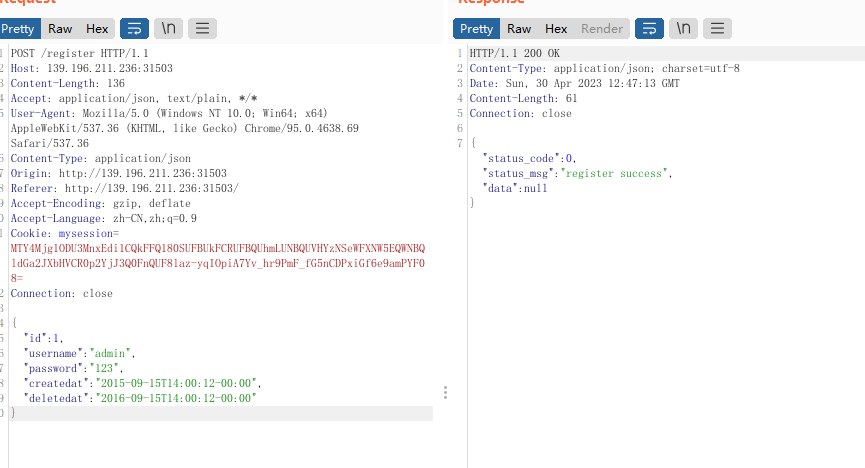This screenshot has height=468, width=865.
Task: Click the '"username":"admin"' JSON field
Action: [x=79, y=353]
